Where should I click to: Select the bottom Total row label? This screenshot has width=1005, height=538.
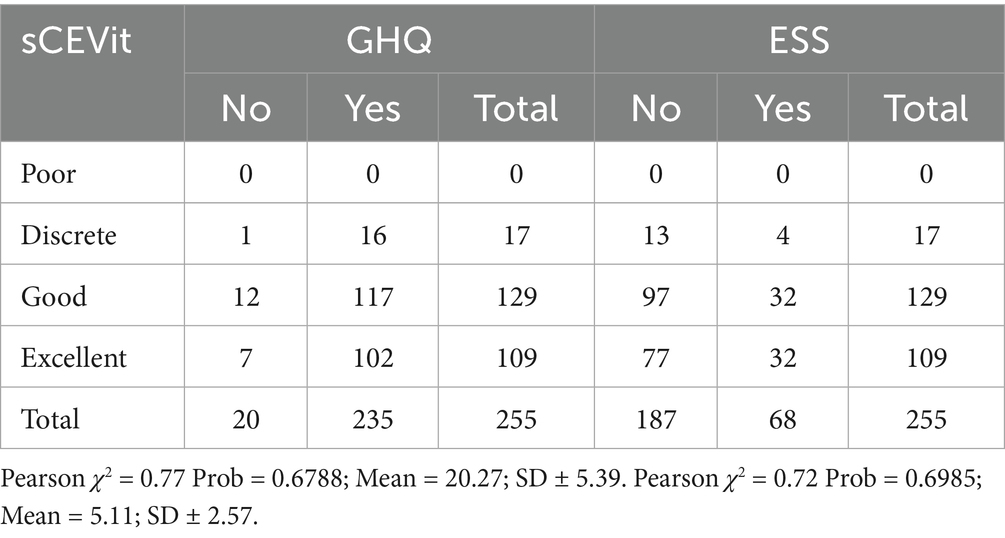(x=50, y=419)
